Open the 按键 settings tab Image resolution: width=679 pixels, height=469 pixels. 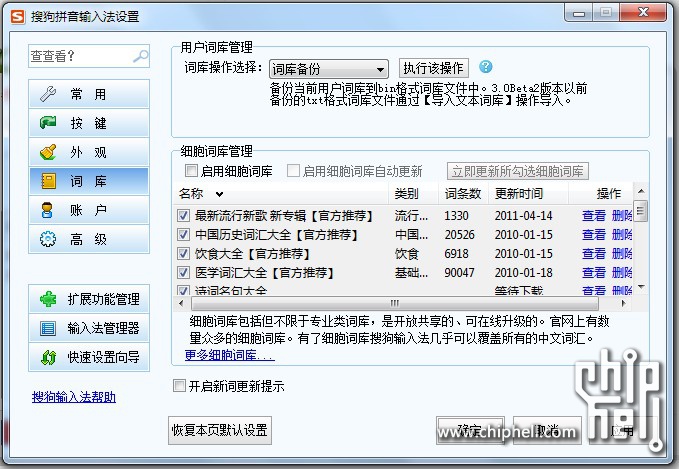89,123
